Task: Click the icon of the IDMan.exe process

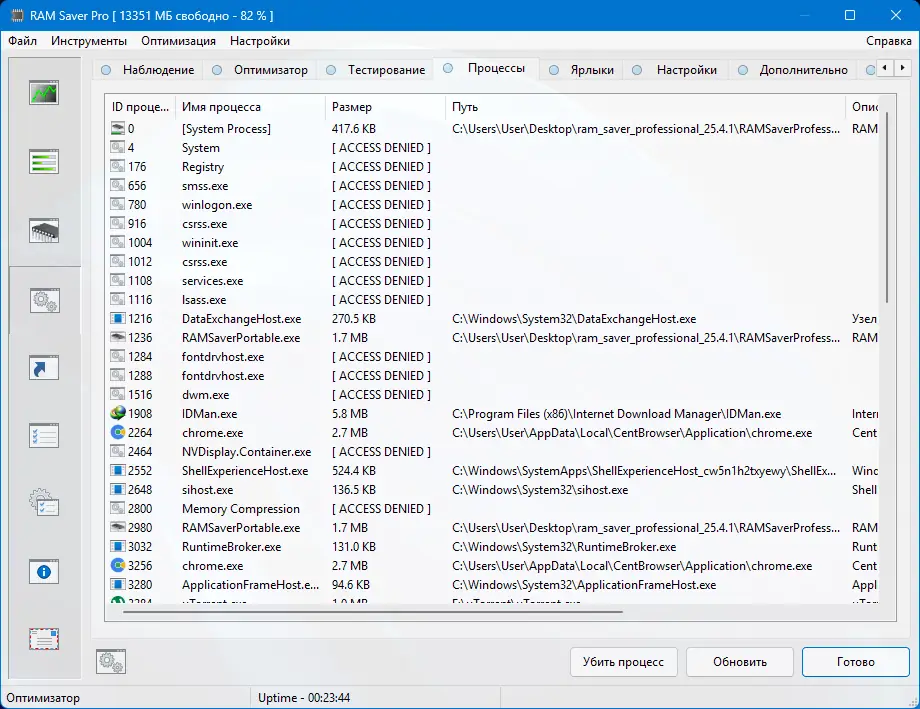Action: click(118, 414)
